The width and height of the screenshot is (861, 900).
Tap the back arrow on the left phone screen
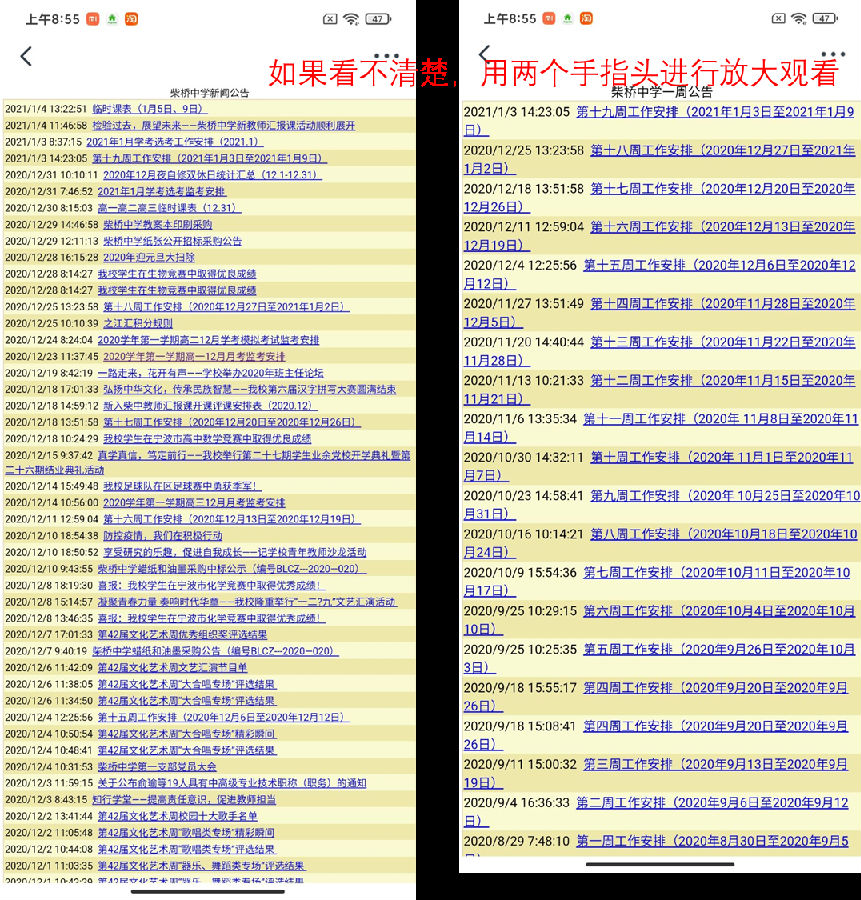tap(26, 57)
